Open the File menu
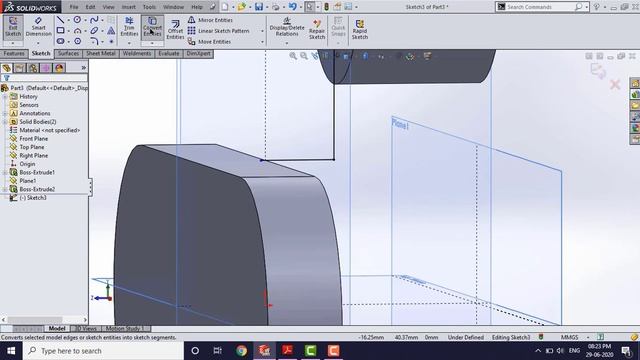This screenshot has width=640, height=360. [x=74, y=7]
